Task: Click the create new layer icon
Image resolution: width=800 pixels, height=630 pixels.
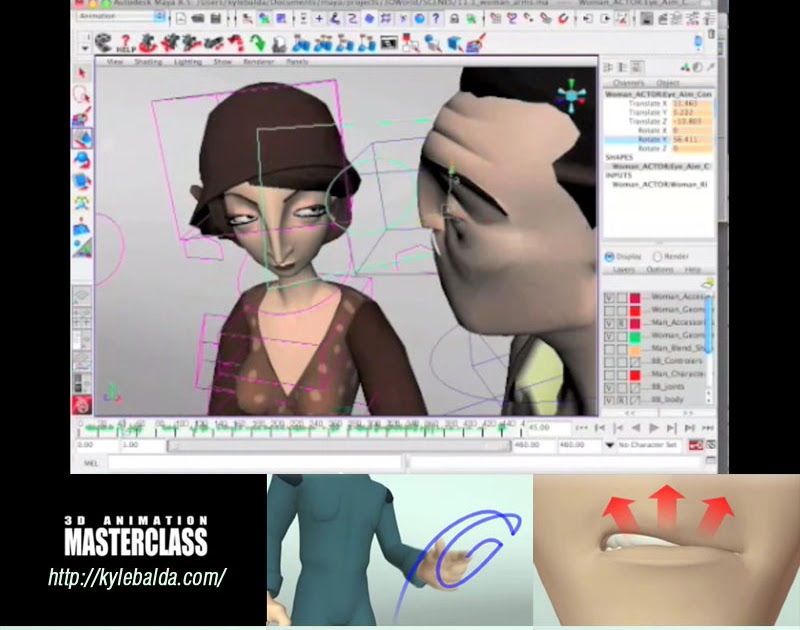Action: pyautogui.click(x=707, y=284)
